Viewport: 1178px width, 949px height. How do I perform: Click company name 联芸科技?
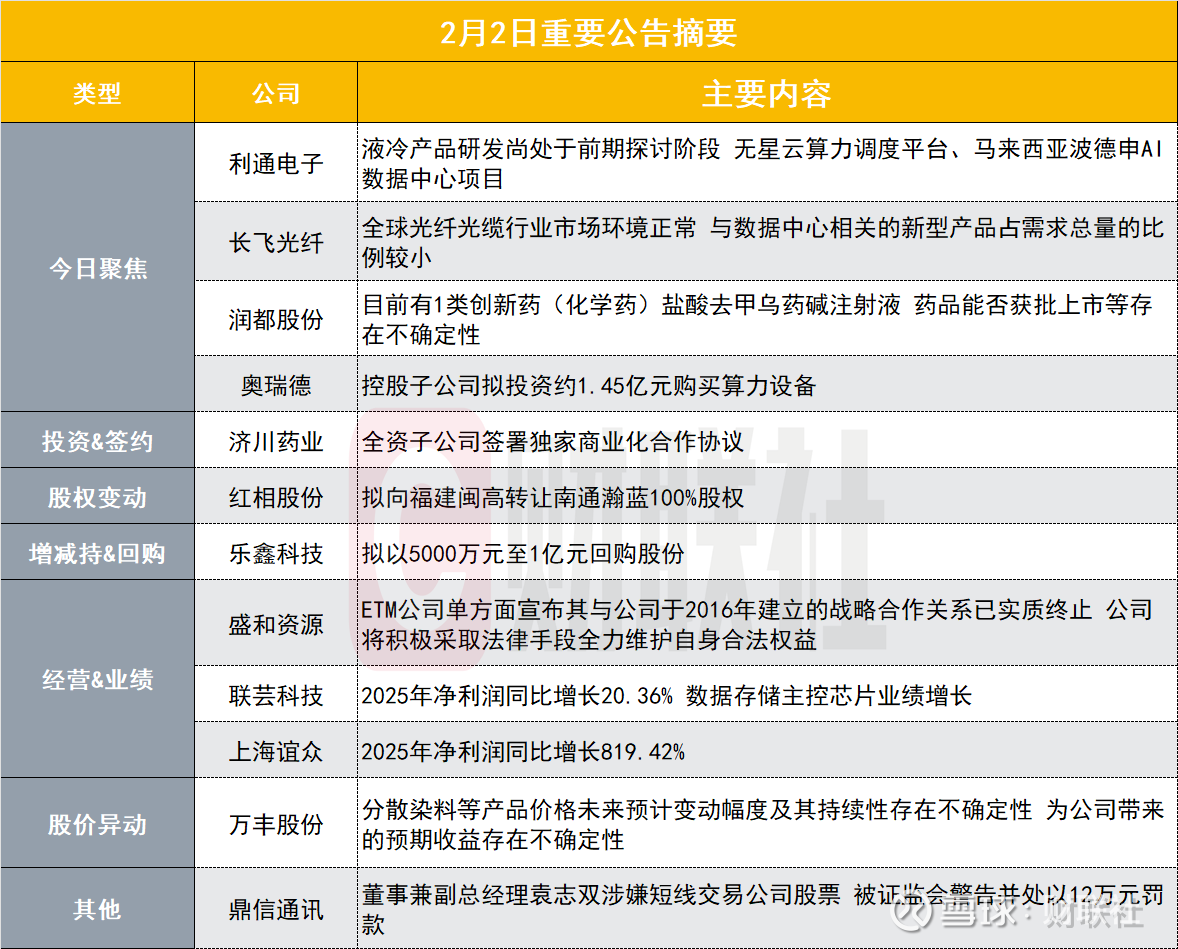pos(276,695)
